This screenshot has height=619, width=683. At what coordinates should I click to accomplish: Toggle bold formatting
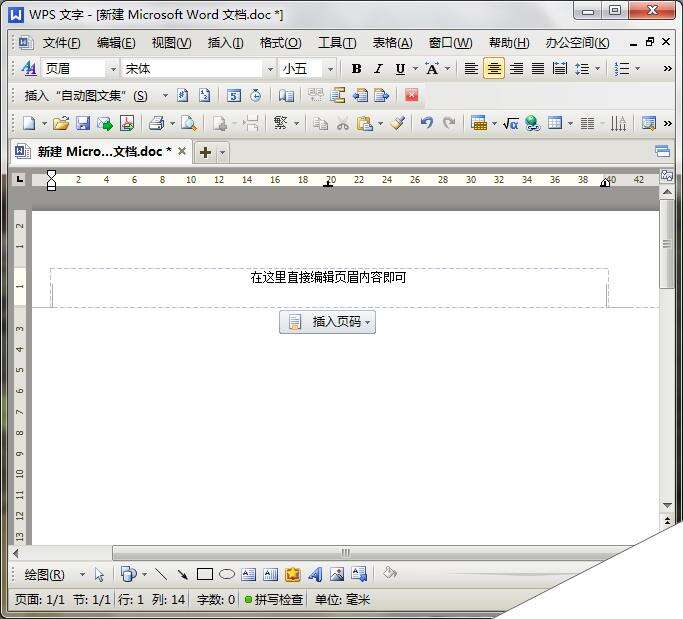click(x=356, y=69)
